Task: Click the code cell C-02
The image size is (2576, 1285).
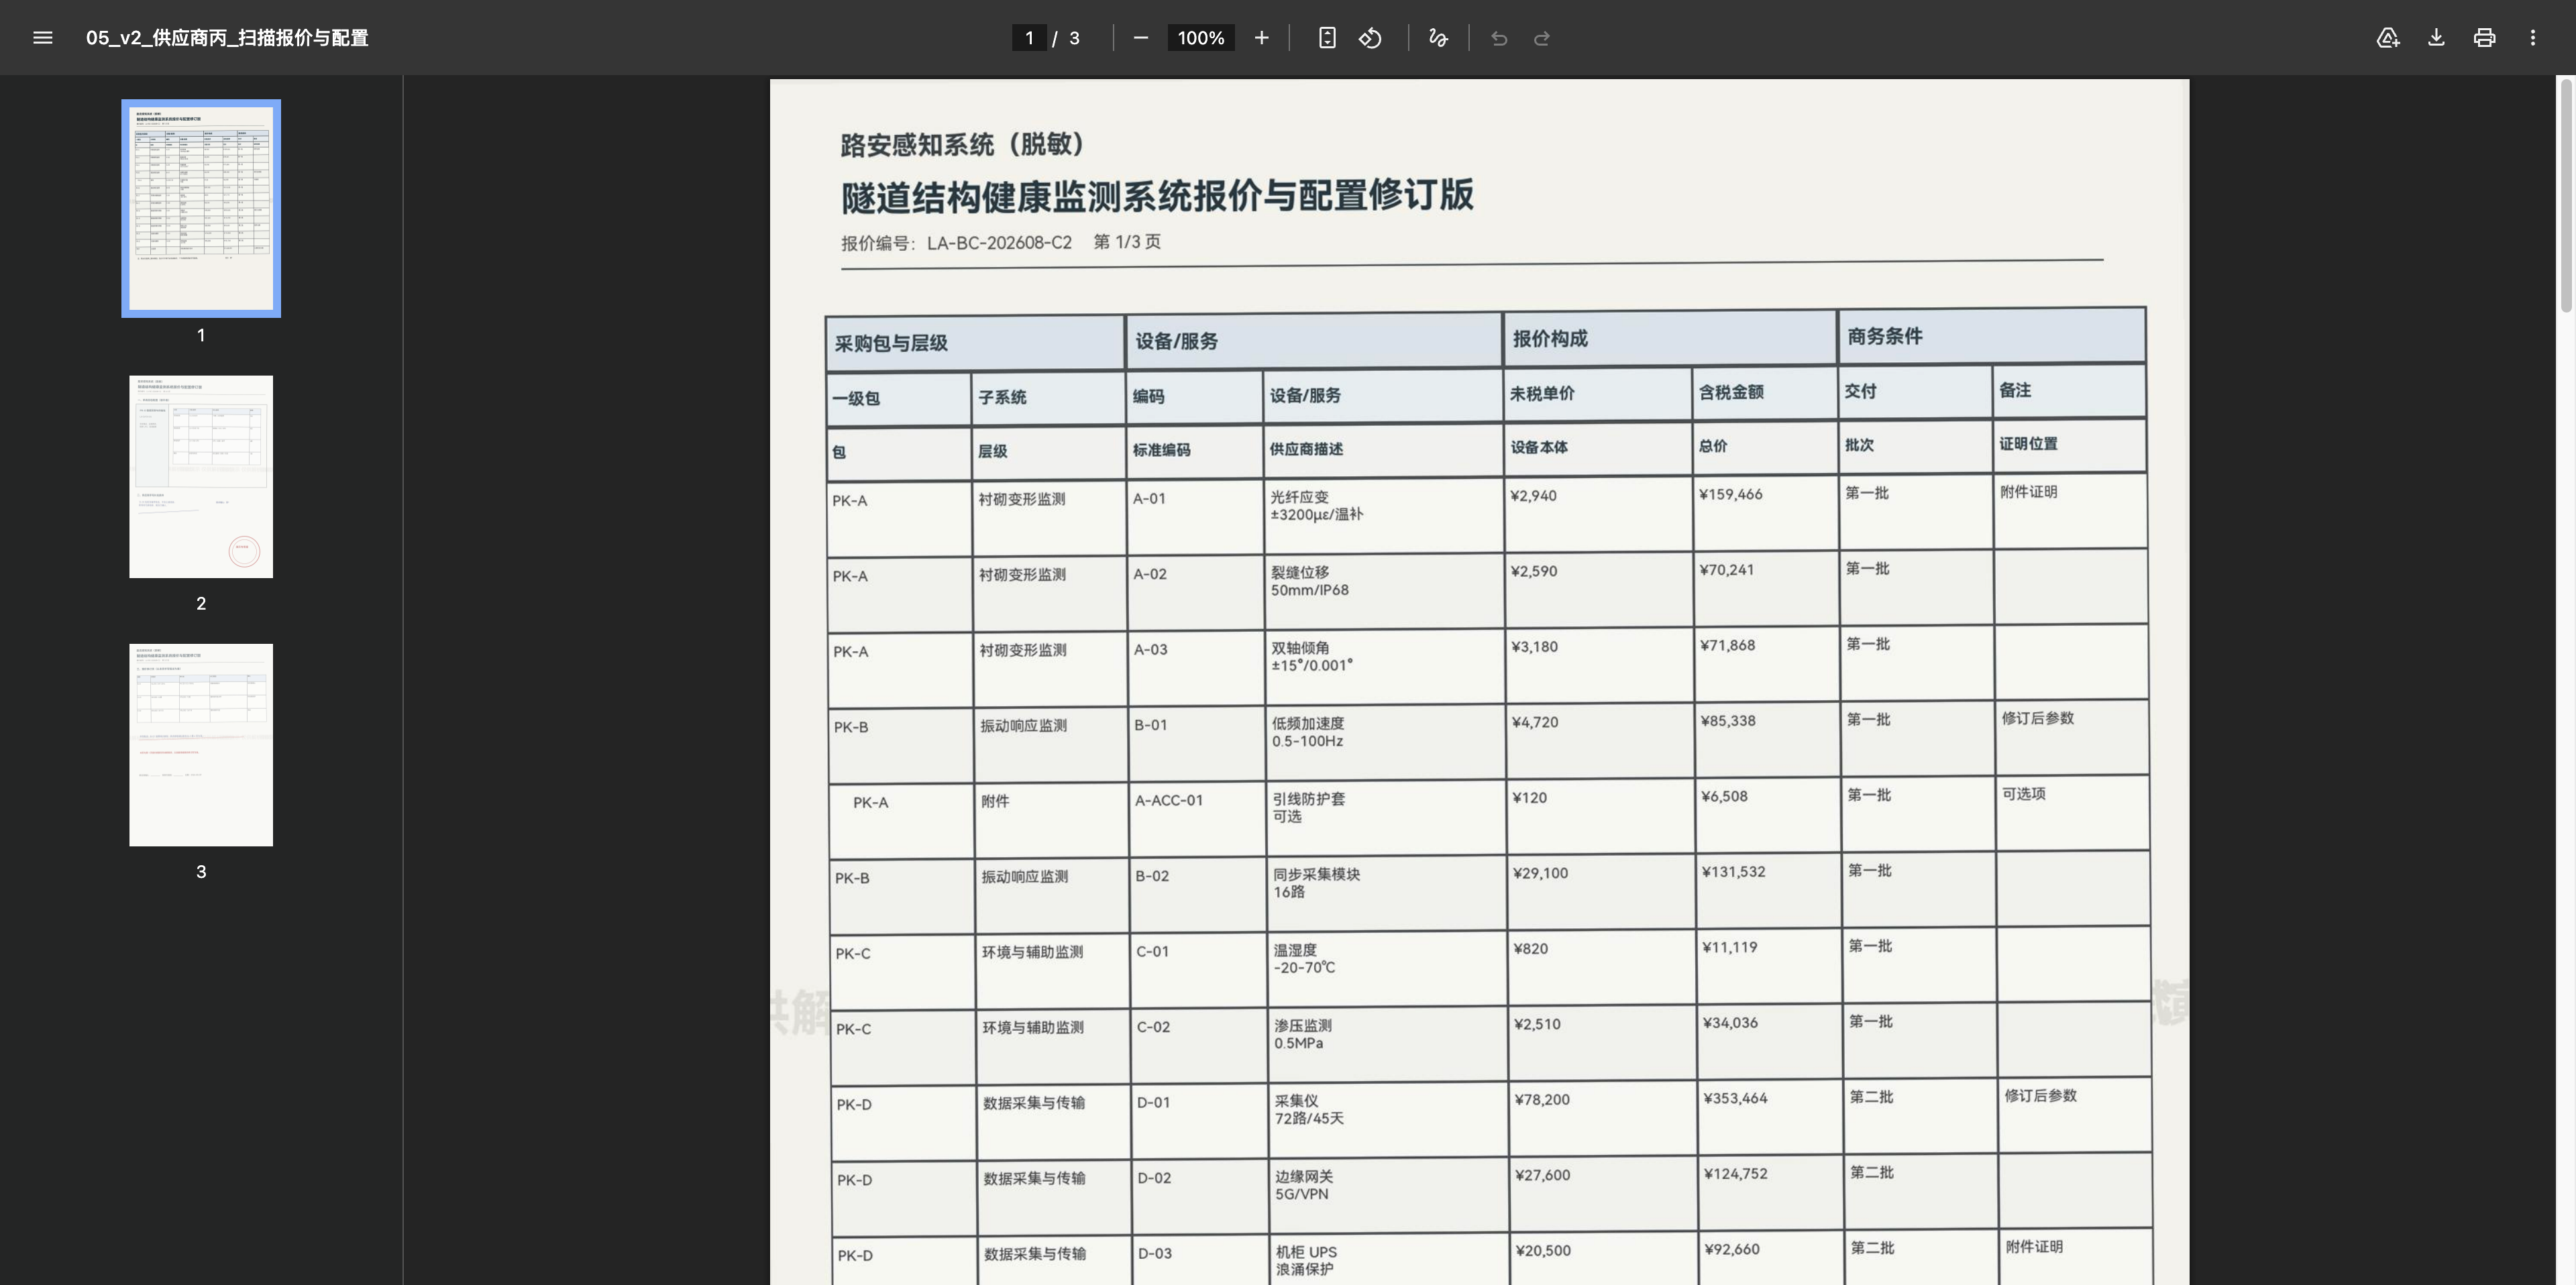Action: (1154, 1027)
